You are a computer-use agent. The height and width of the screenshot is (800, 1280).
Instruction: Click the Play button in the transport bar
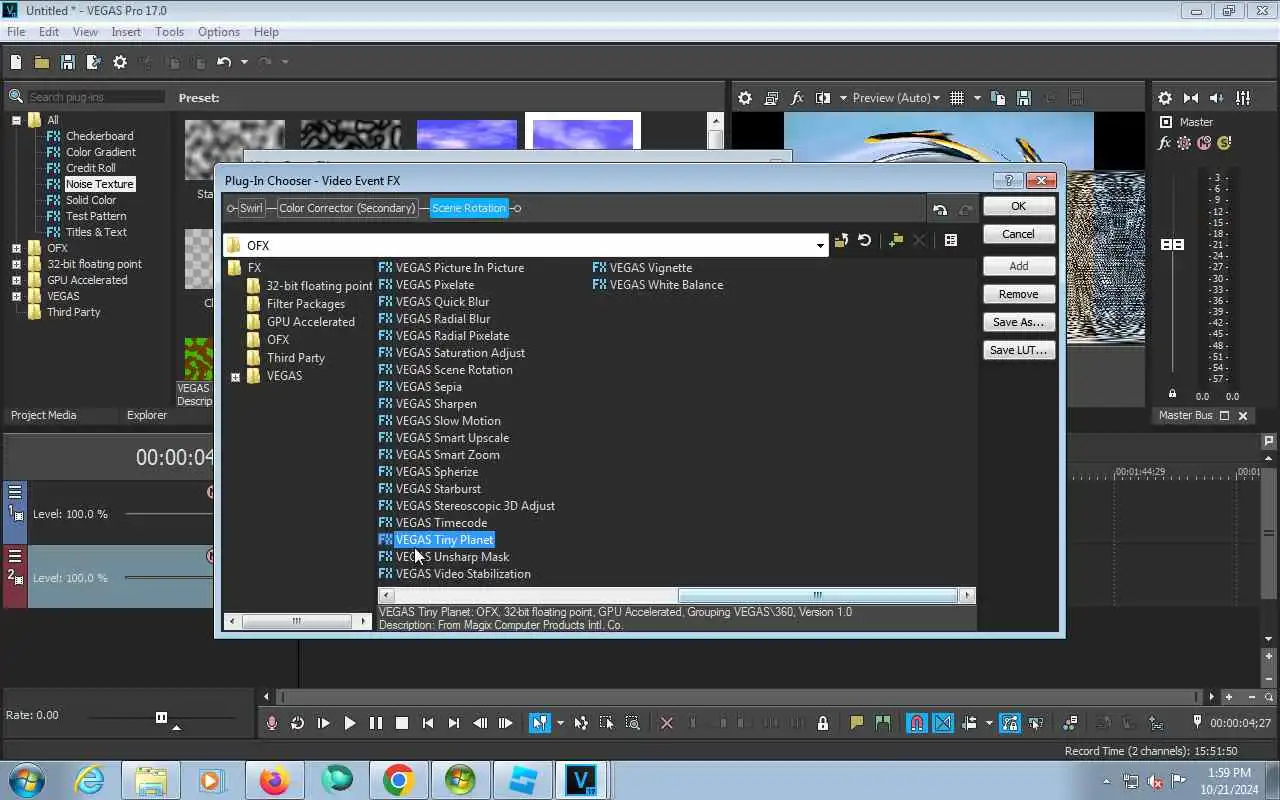coord(349,723)
